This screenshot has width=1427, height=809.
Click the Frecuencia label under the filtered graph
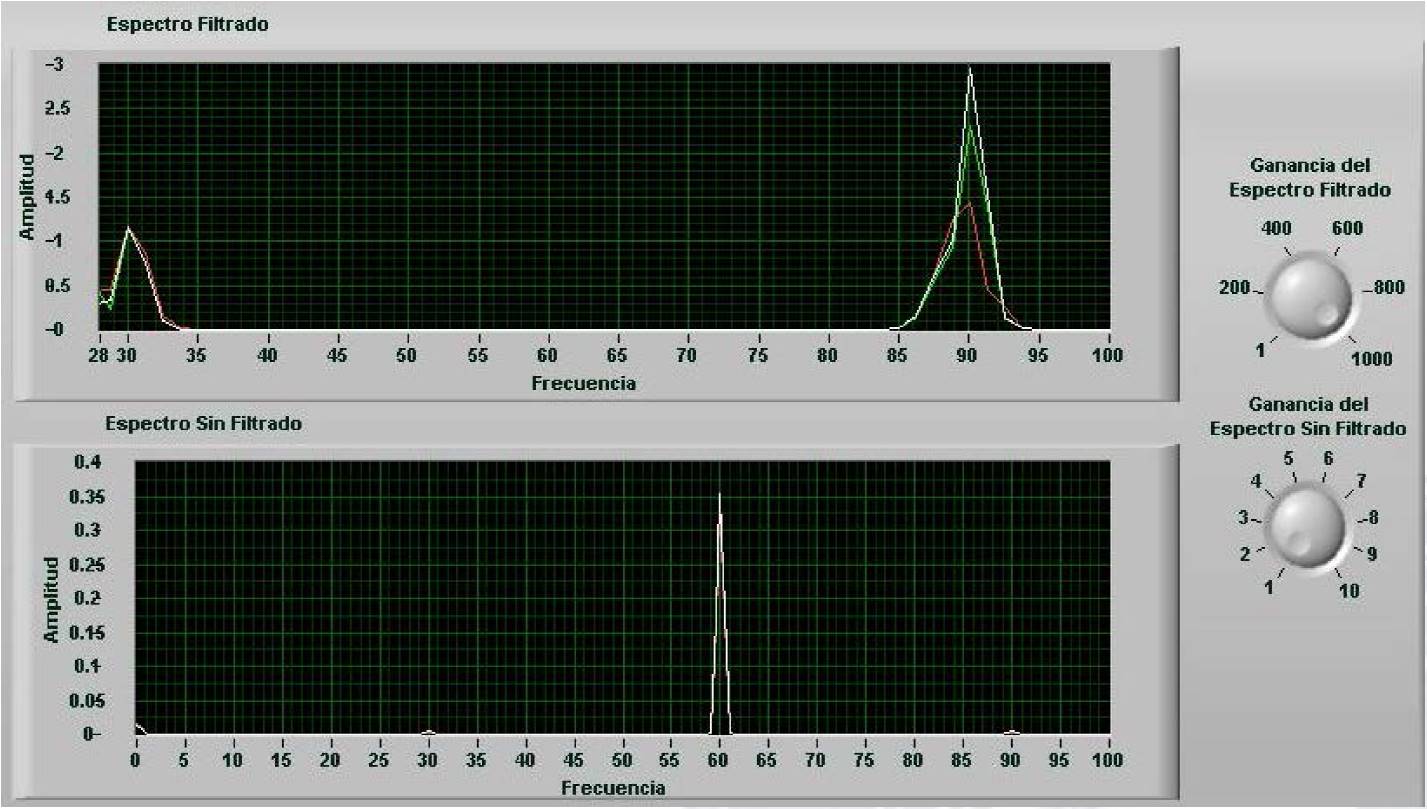click(583, 383)
